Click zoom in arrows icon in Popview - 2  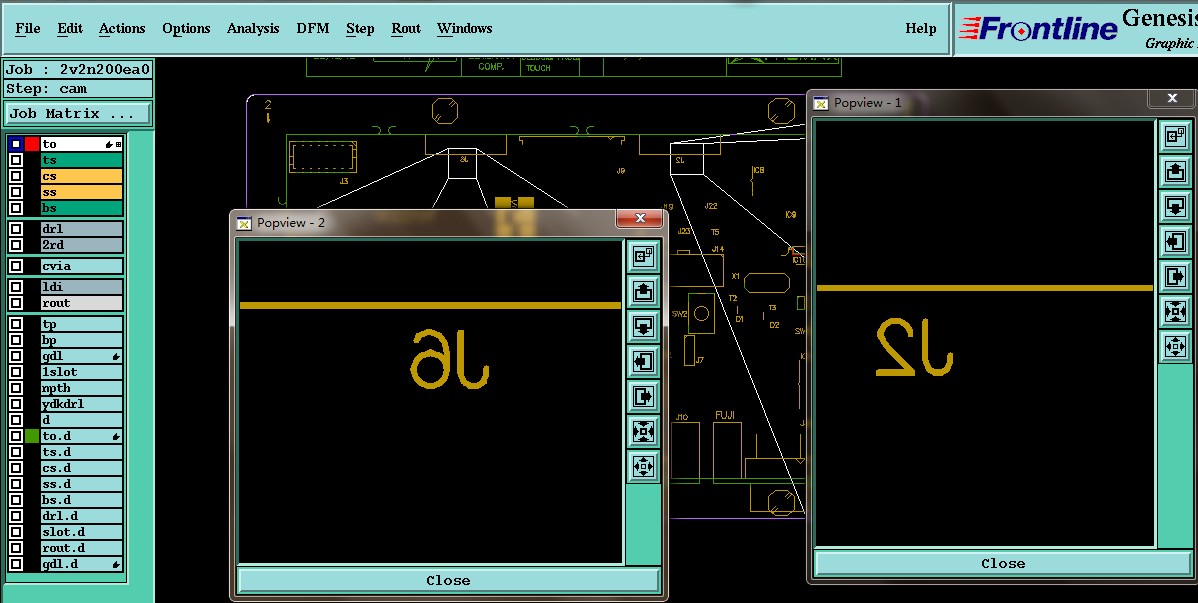[x=643, y=431]
